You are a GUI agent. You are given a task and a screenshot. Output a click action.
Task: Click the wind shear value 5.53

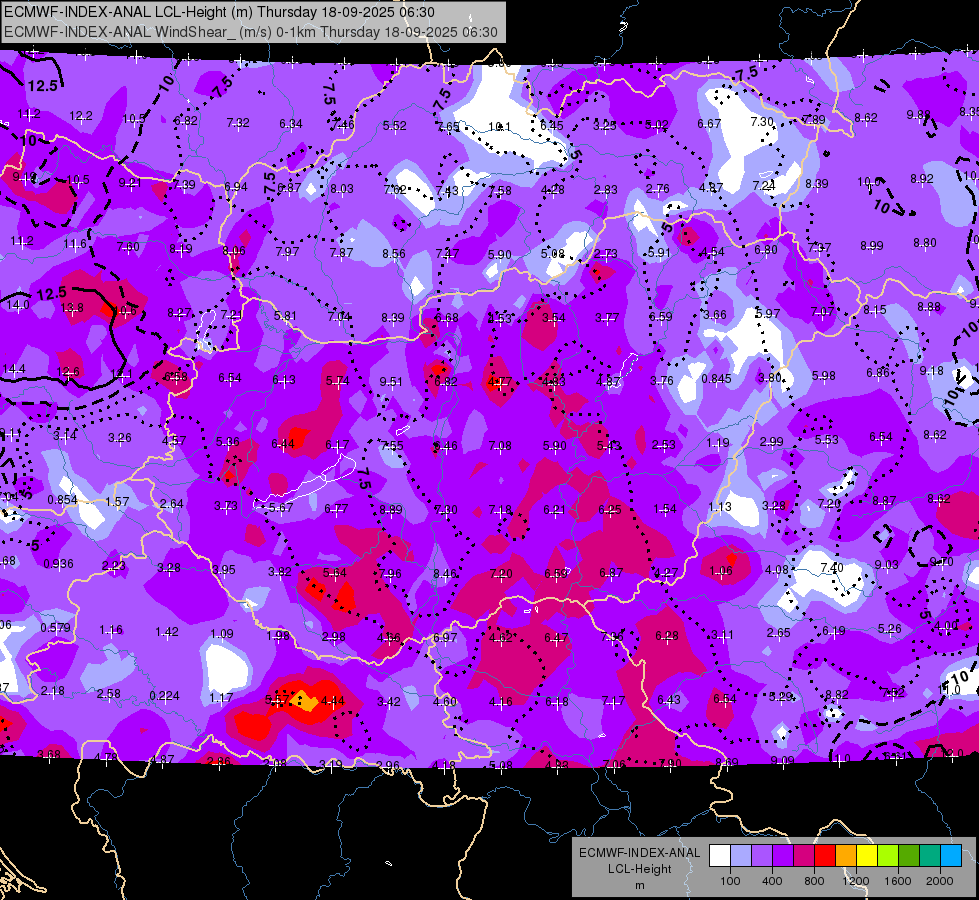827,440
